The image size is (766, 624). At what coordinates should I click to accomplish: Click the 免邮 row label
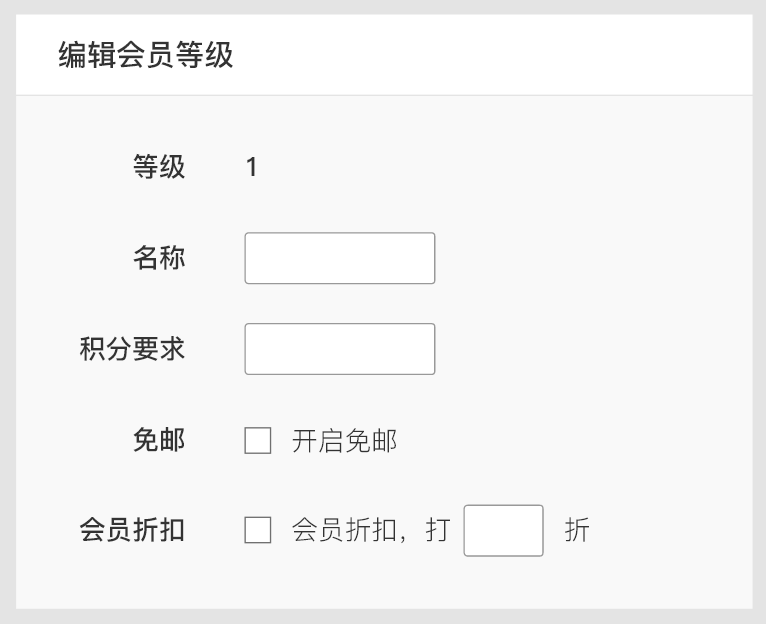[159, 440]
